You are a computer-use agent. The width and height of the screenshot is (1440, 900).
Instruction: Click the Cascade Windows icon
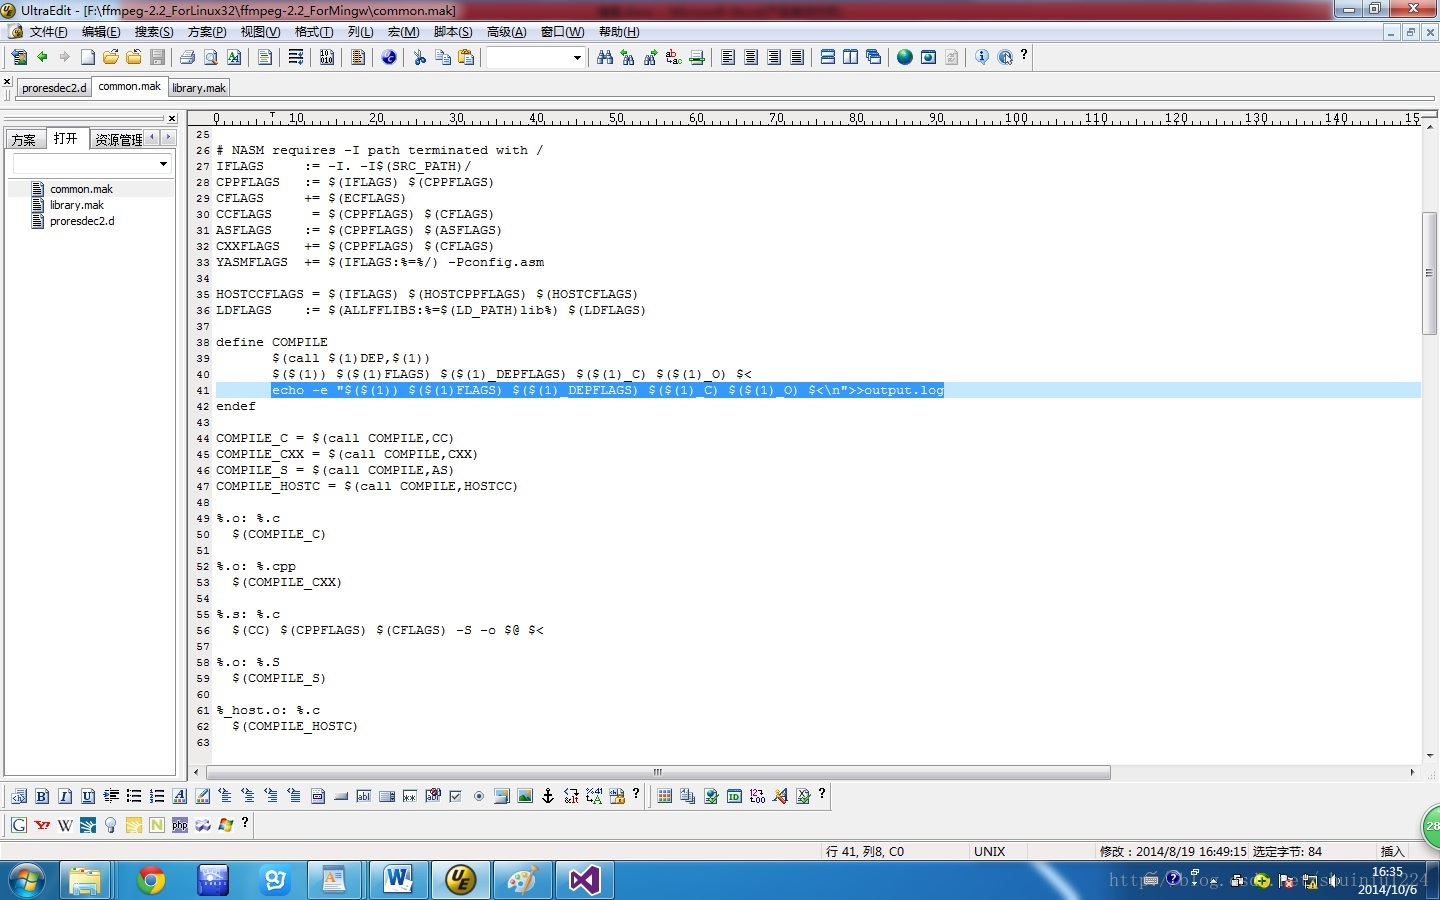point(873,57)
